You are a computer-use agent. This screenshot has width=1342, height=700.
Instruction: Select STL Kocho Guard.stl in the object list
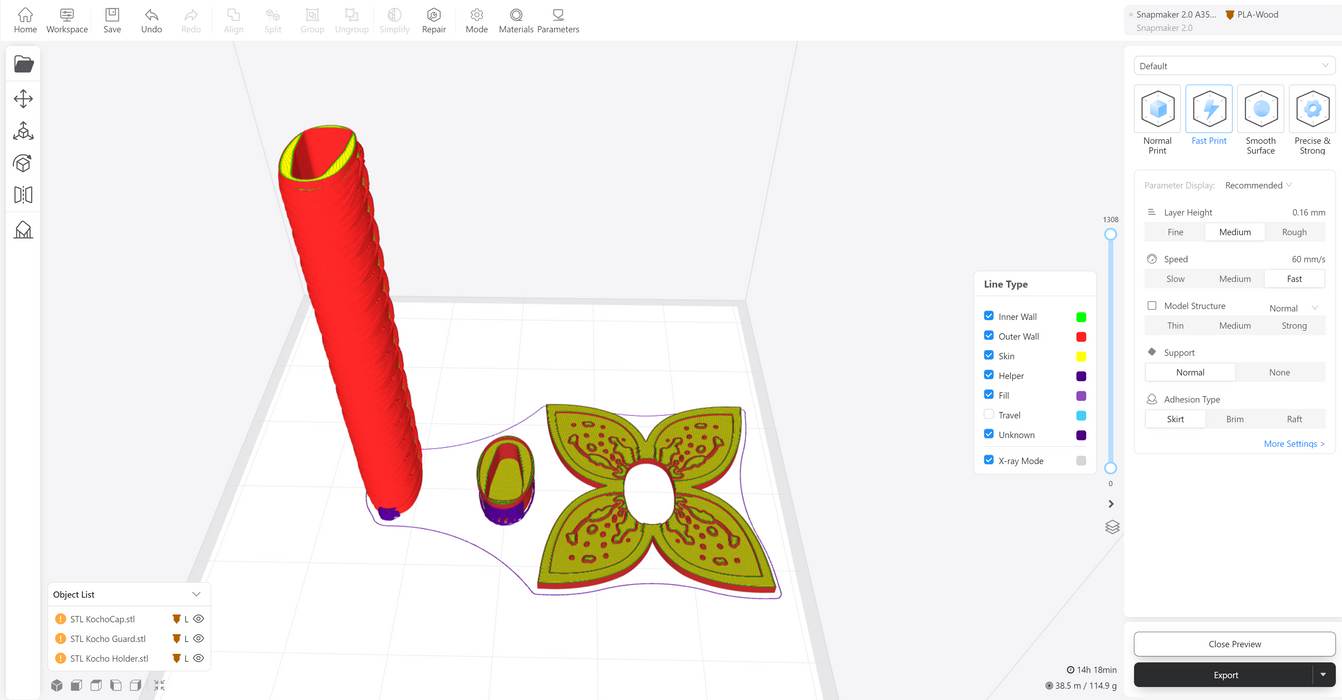click(108, 639)
